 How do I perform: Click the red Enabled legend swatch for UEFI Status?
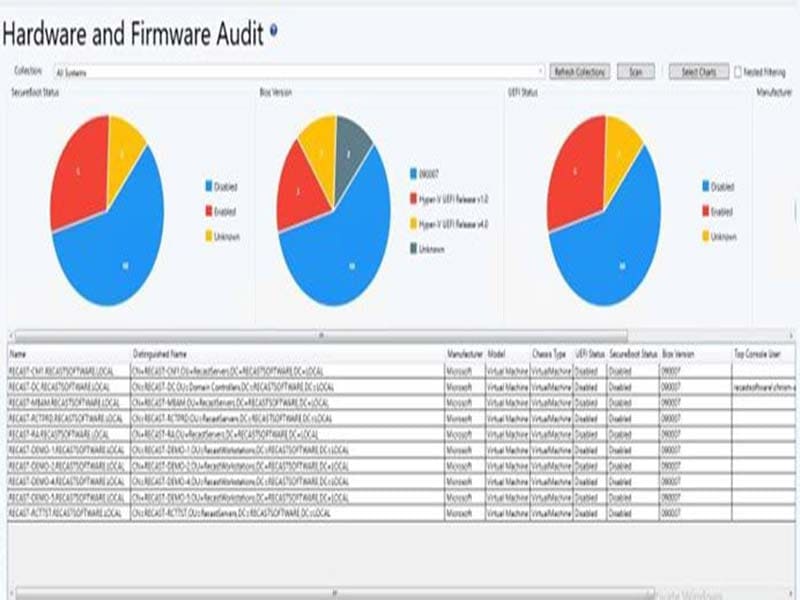(706, 211)
